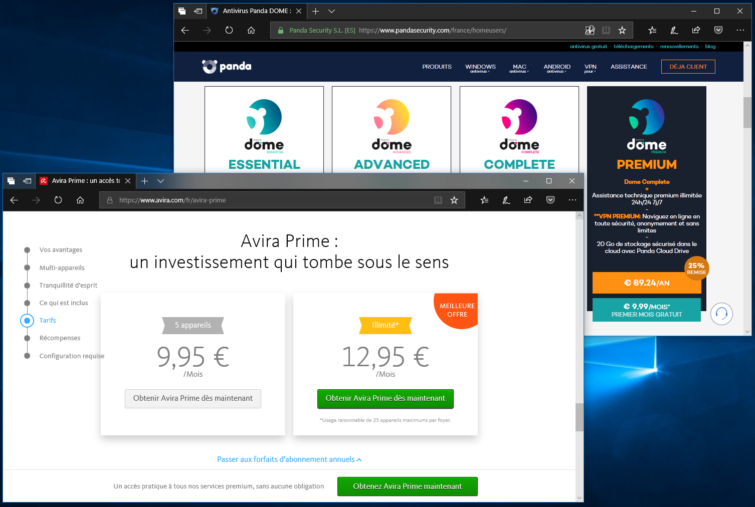Add notes pen icon in Panda window
Image resolution: width=755 pixels, height=507 pixels.
click(x=674, y=30)
